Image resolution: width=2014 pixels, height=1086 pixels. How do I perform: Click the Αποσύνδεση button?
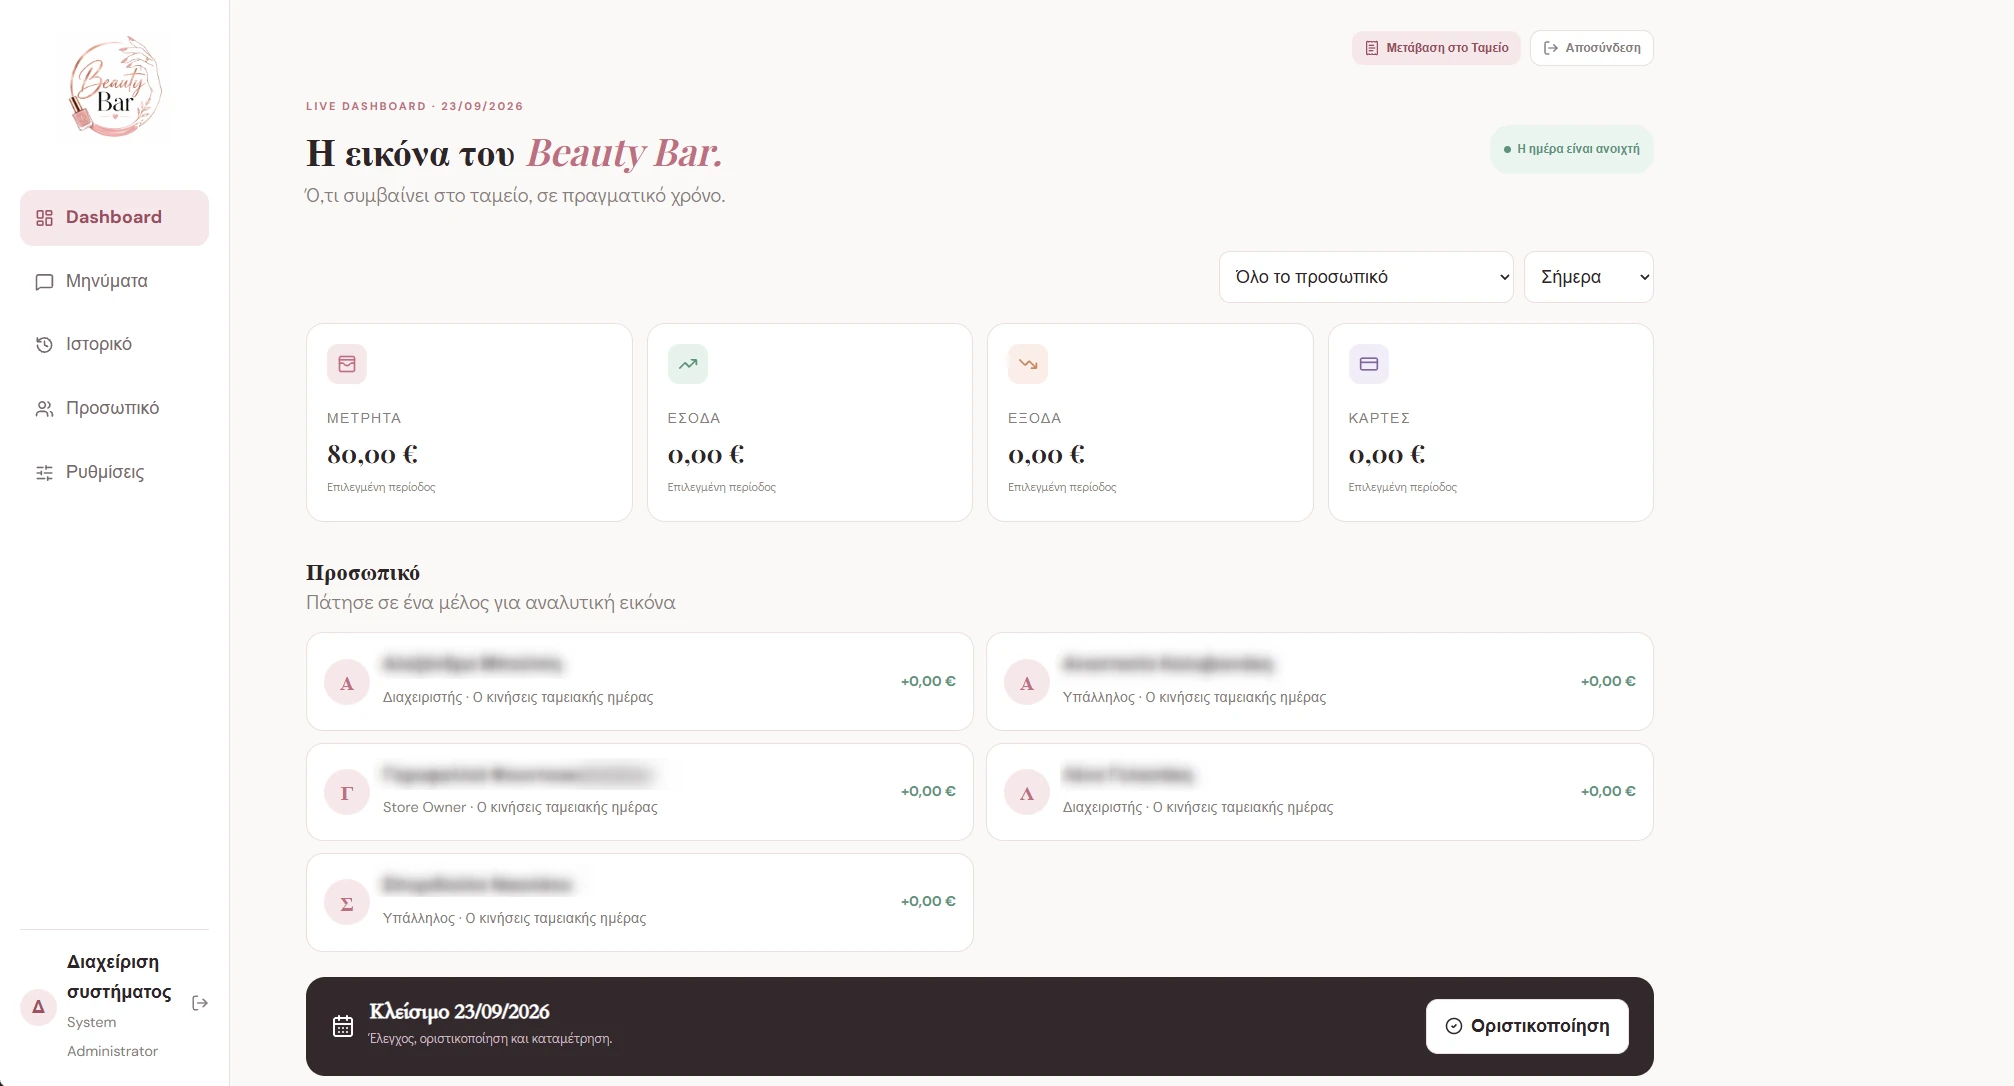[x=1592, y=48]
